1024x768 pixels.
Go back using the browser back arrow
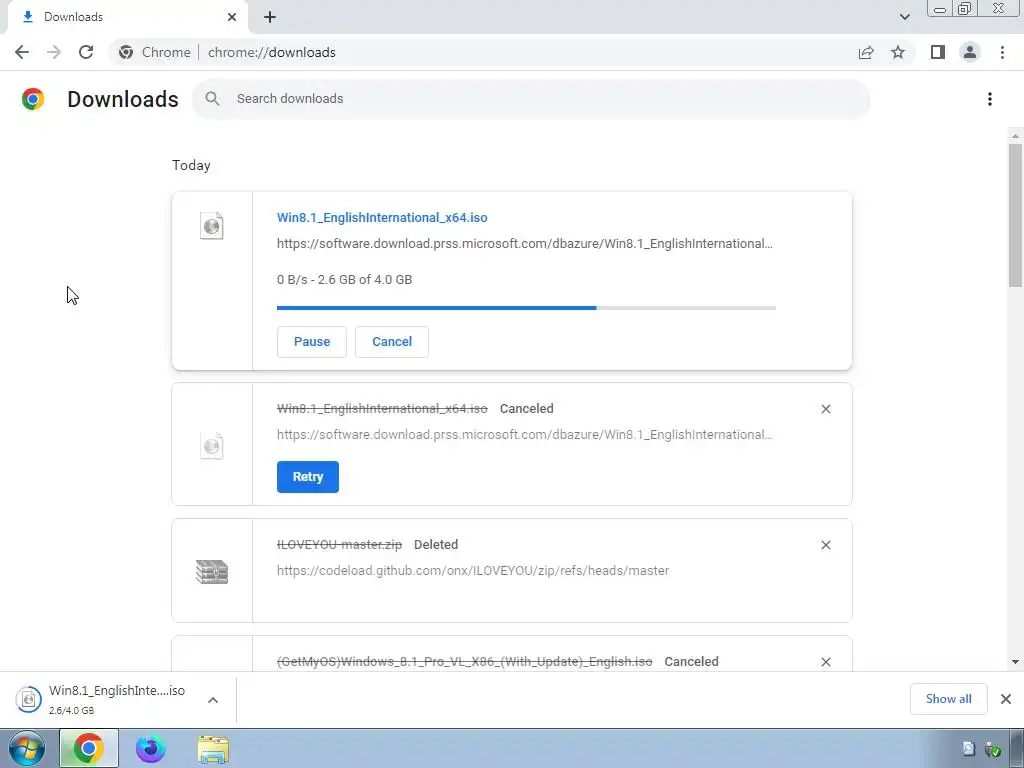22,52
